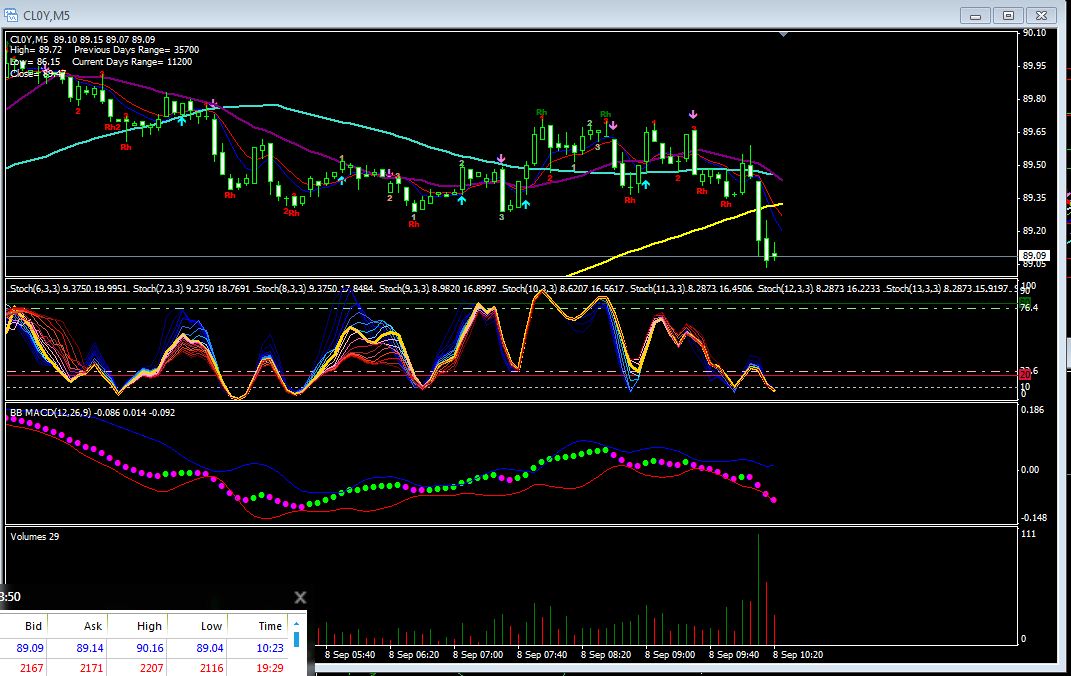Click the 76.4 level label on stochastic axis
The width and height of the screenshot is (1071, 676).
click(x=1029, y=308)
